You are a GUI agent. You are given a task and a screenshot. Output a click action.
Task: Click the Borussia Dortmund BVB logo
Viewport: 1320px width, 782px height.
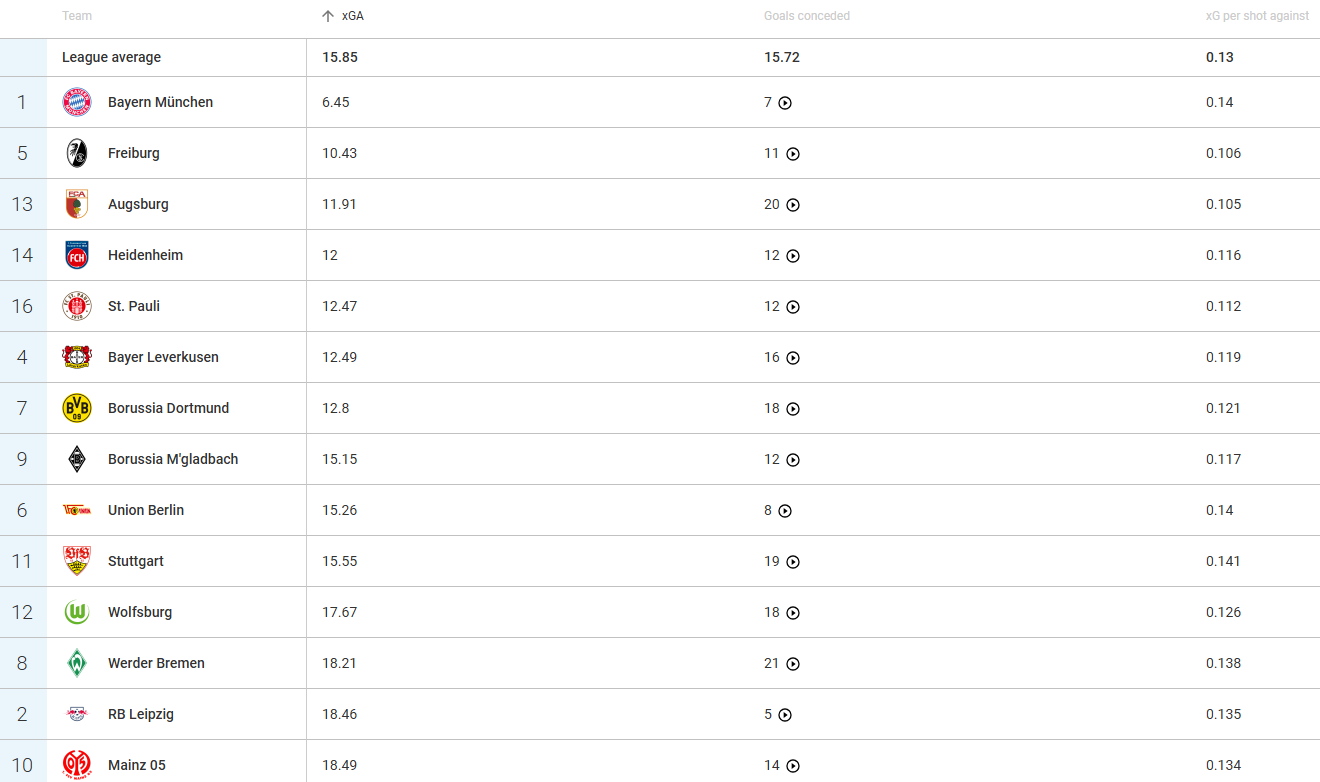(x=77, y=408)
